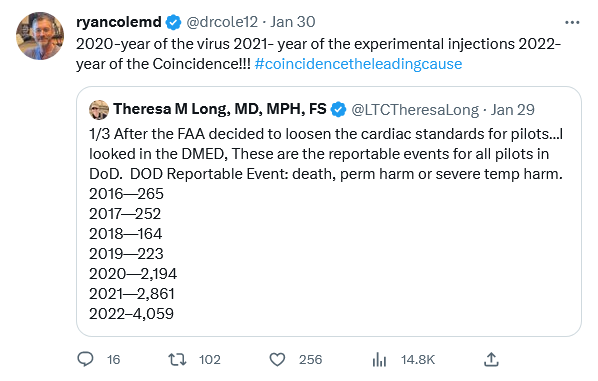Open the quoted tweet about DMED pilot events
Screen dimensions: 598x381
click(329, 212)
